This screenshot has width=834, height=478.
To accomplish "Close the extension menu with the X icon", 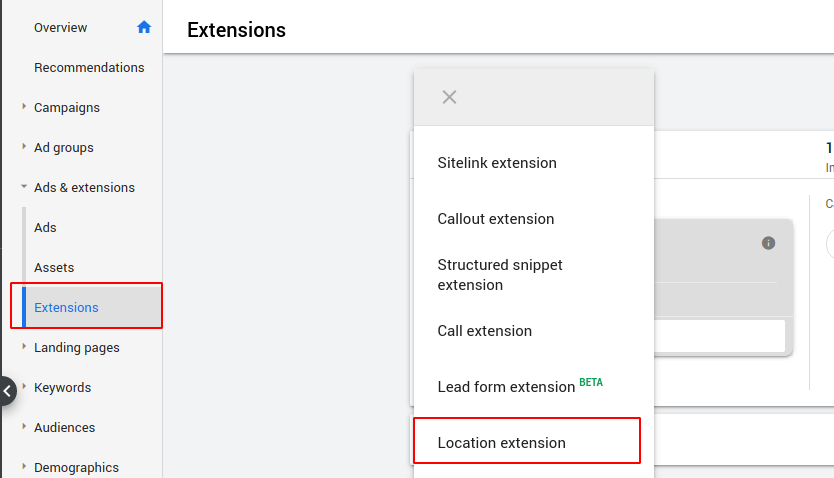I will pyautogui.click(x=449, y=97).
